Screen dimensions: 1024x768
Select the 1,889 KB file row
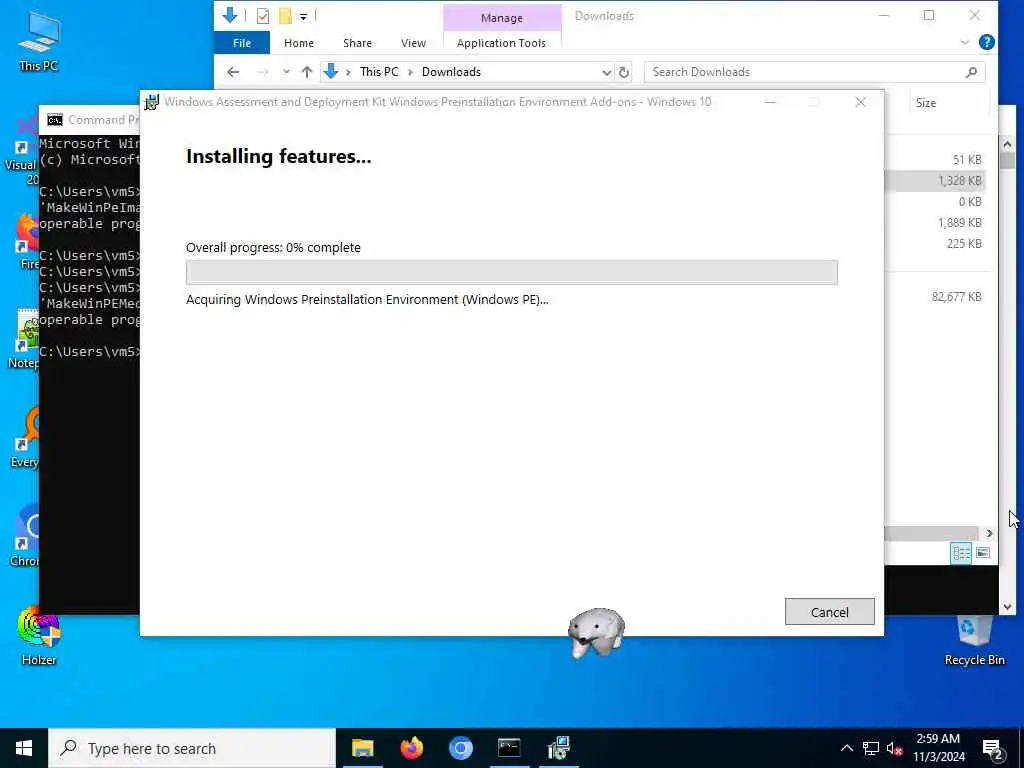coord(935,223)
